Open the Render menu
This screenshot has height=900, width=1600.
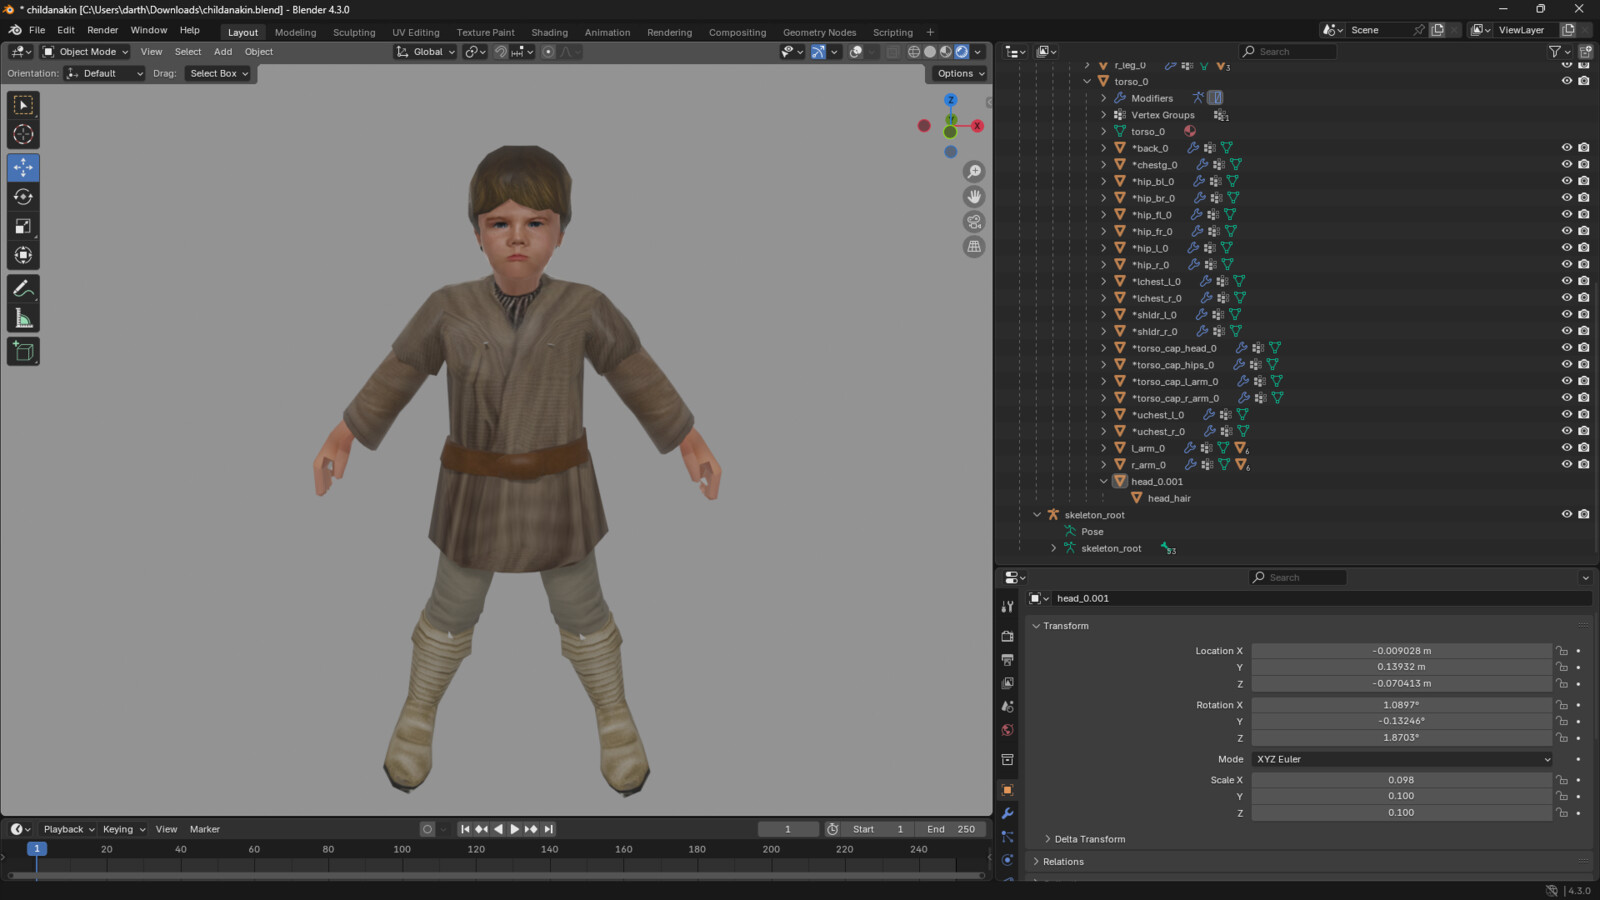pyautogui.click(x=102, y=30)
